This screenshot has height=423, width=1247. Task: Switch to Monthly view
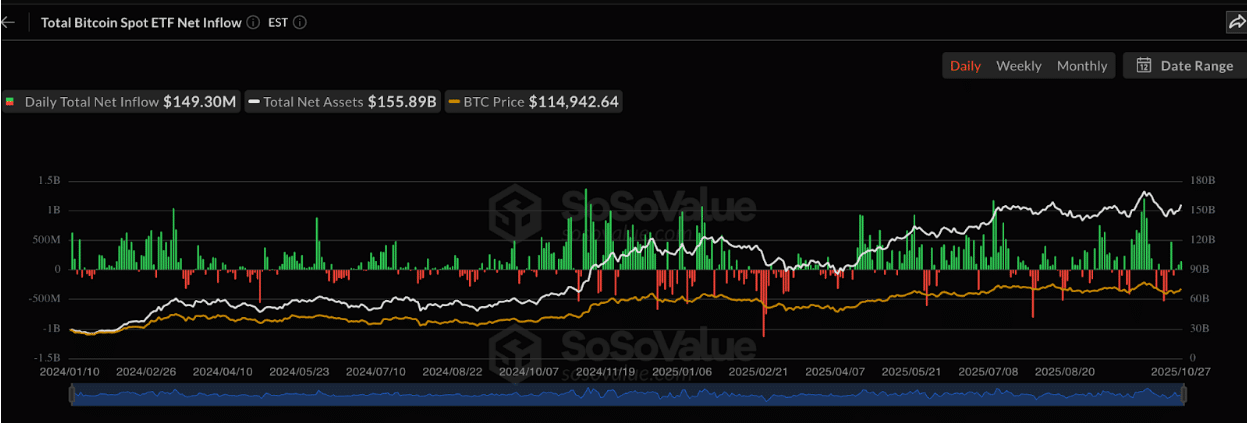click(1082, 66)
